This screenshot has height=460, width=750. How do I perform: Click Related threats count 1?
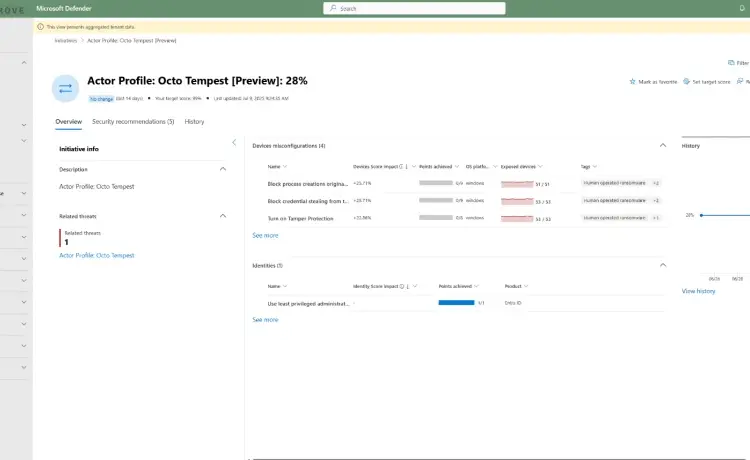pyautogui.click(x=66, y=242)
